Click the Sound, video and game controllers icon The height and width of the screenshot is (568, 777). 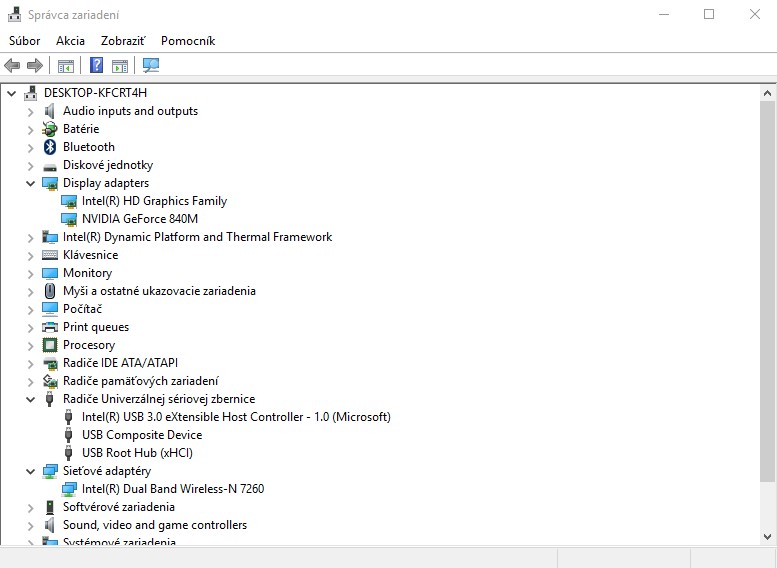[x=50, y=525]
